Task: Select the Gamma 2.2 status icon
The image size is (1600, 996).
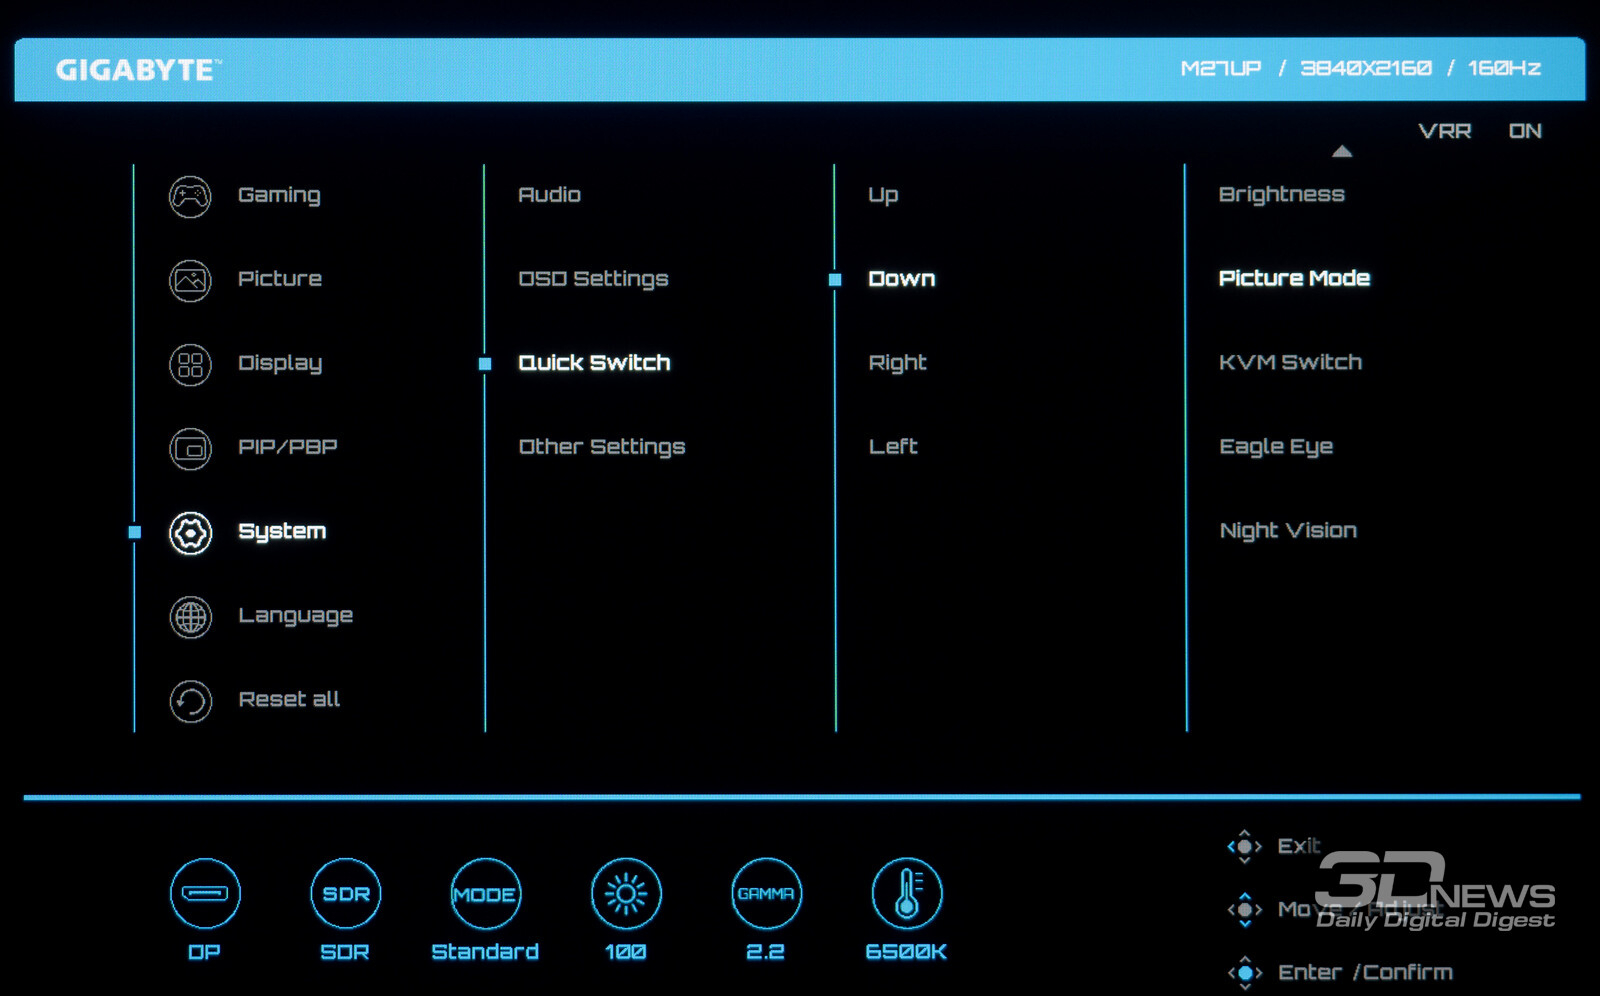Action: pos(766,893)
